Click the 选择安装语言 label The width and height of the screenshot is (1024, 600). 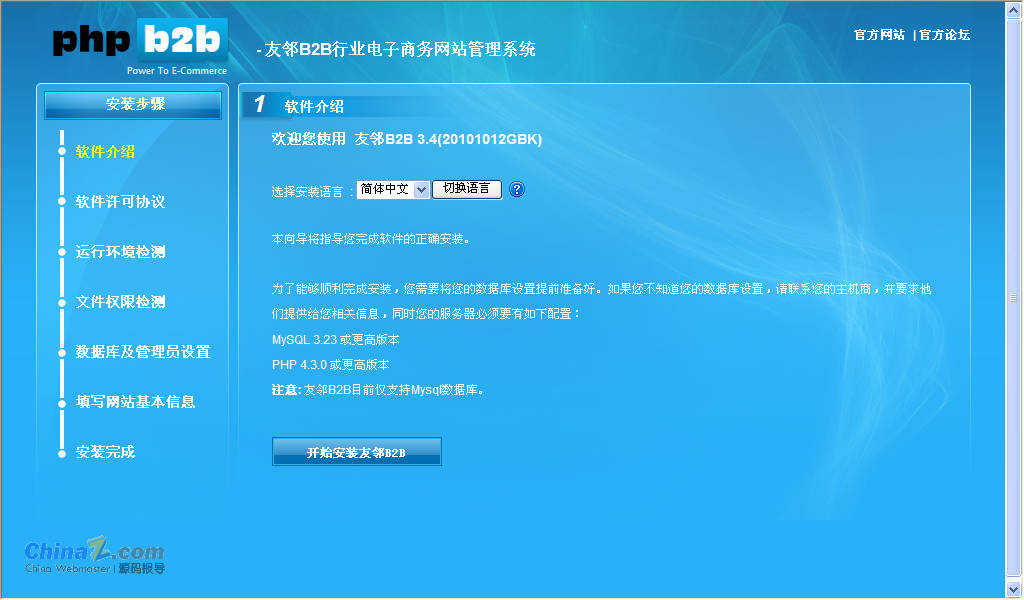(x=308, y=191)
